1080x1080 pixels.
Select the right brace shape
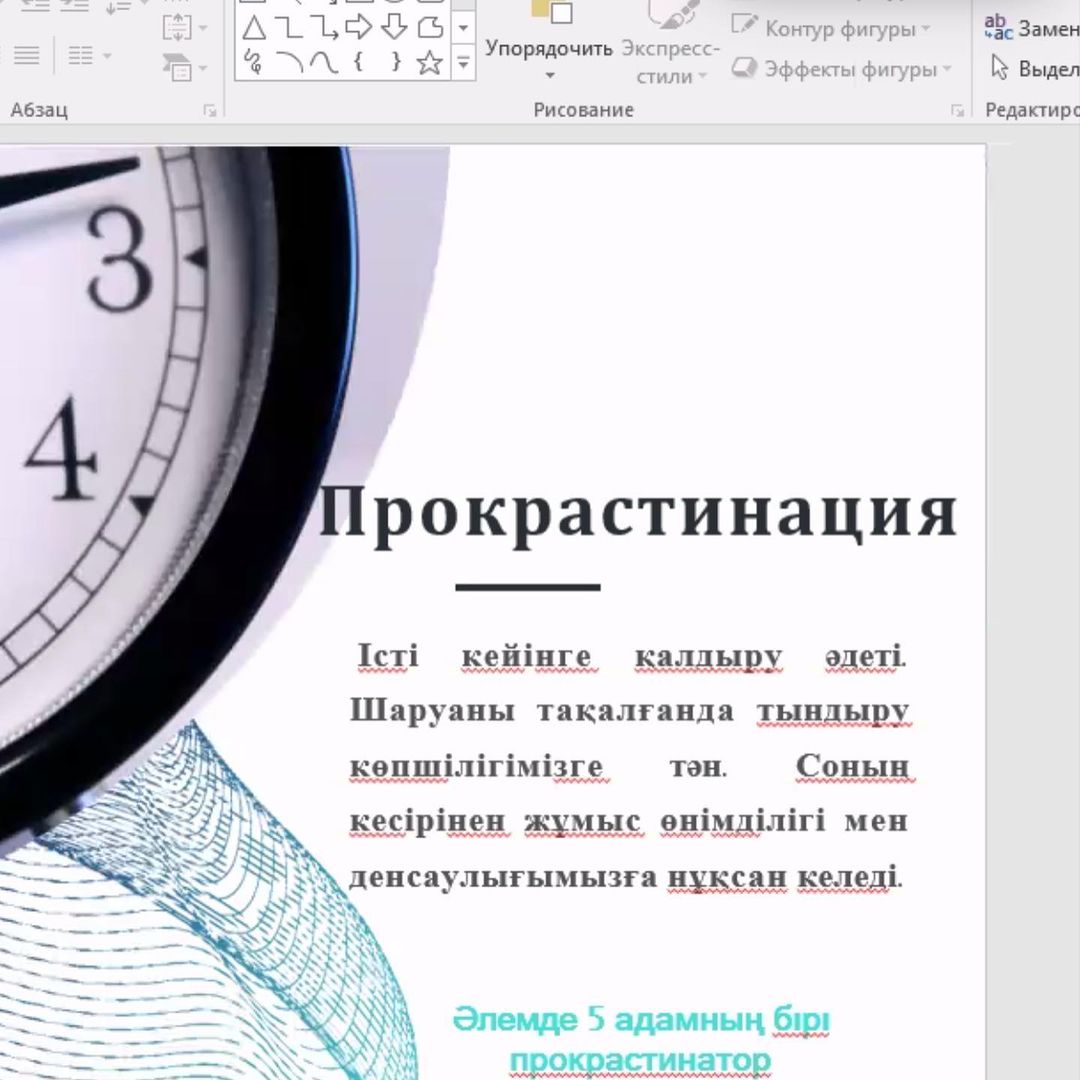(x=394, y=63)
